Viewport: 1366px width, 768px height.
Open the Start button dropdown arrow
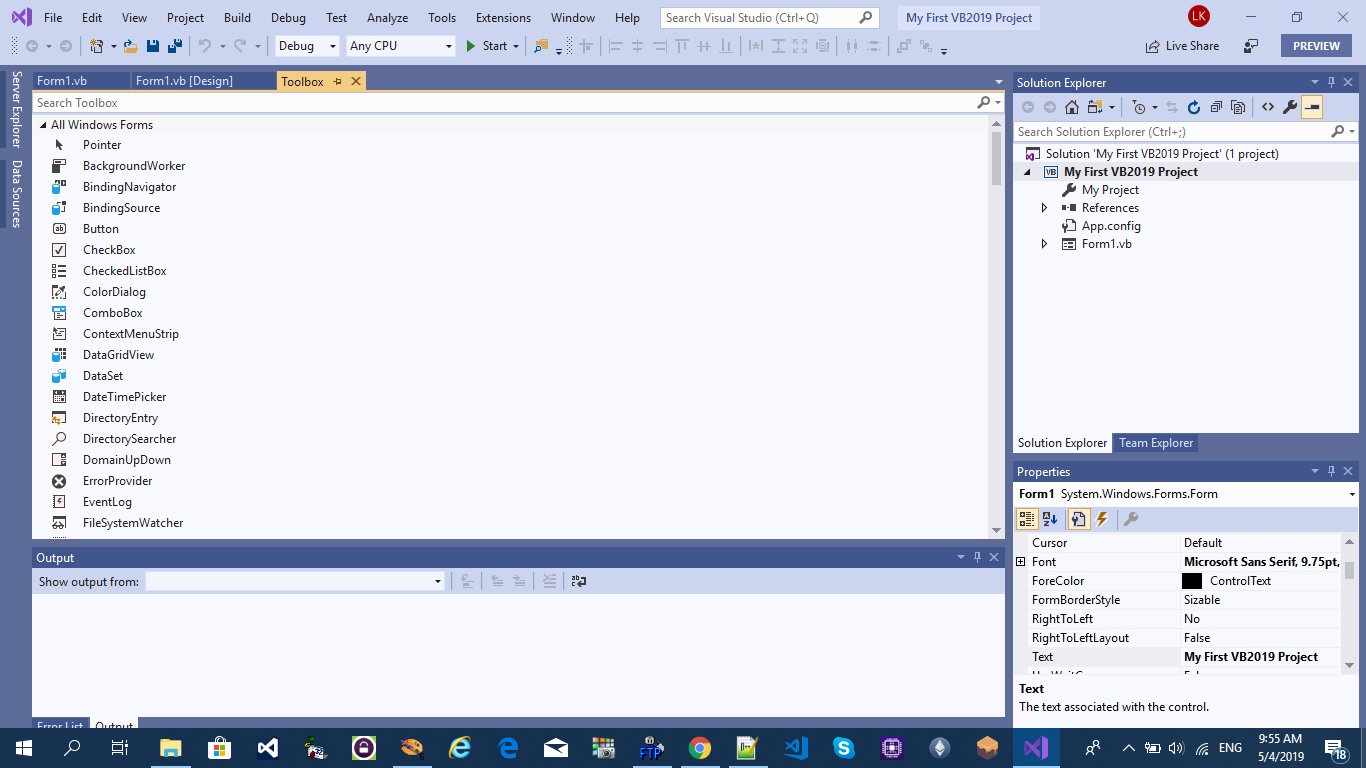point(516,46)
